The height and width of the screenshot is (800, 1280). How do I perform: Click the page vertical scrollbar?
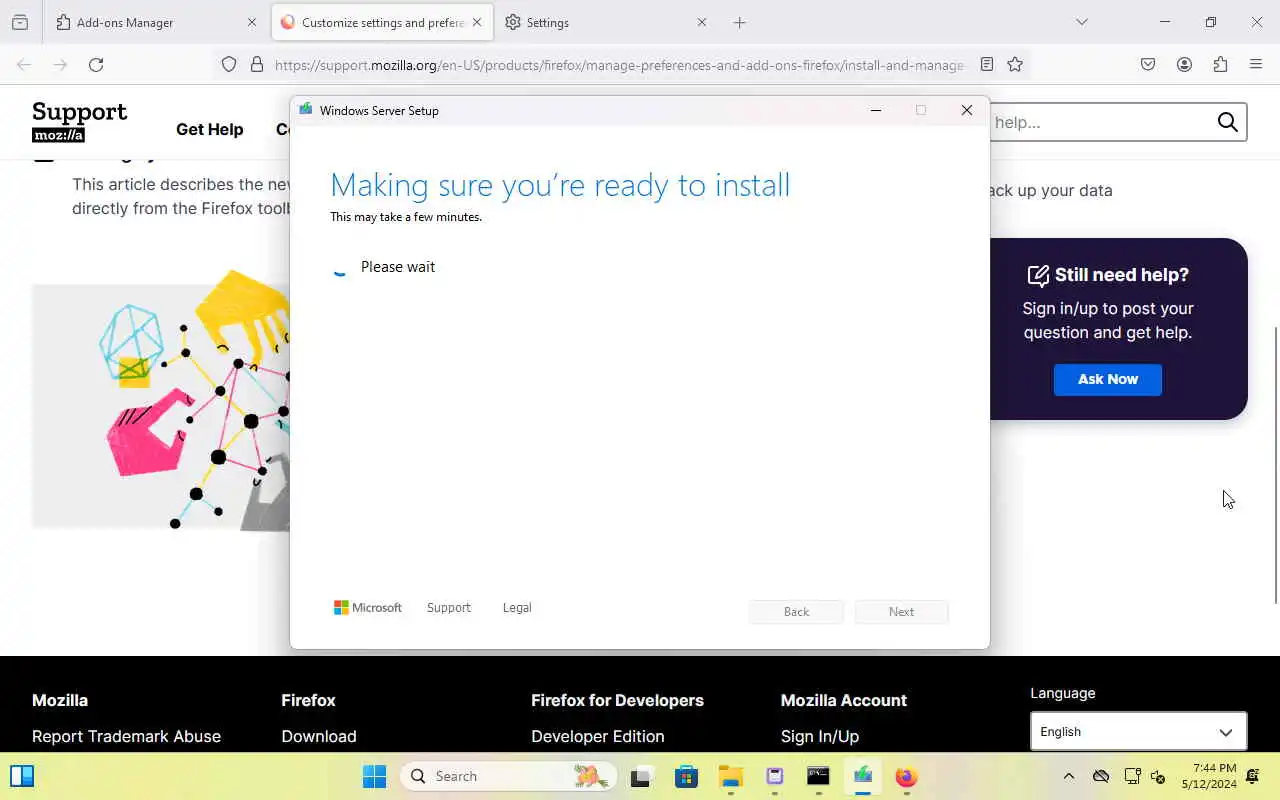coord(1275,465)
